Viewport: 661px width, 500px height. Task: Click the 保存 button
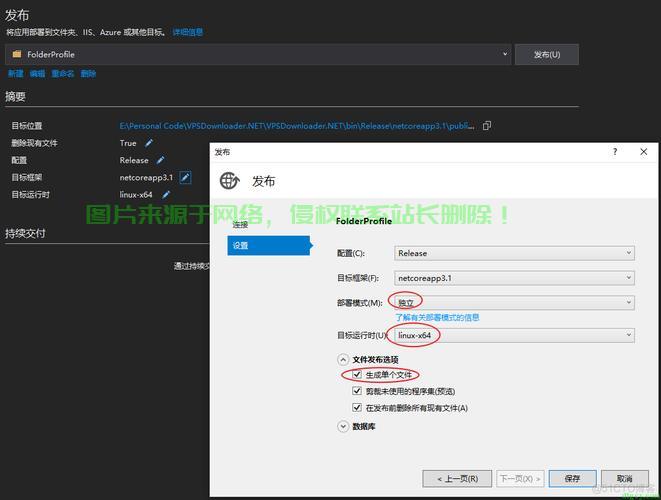click(572, 479)
